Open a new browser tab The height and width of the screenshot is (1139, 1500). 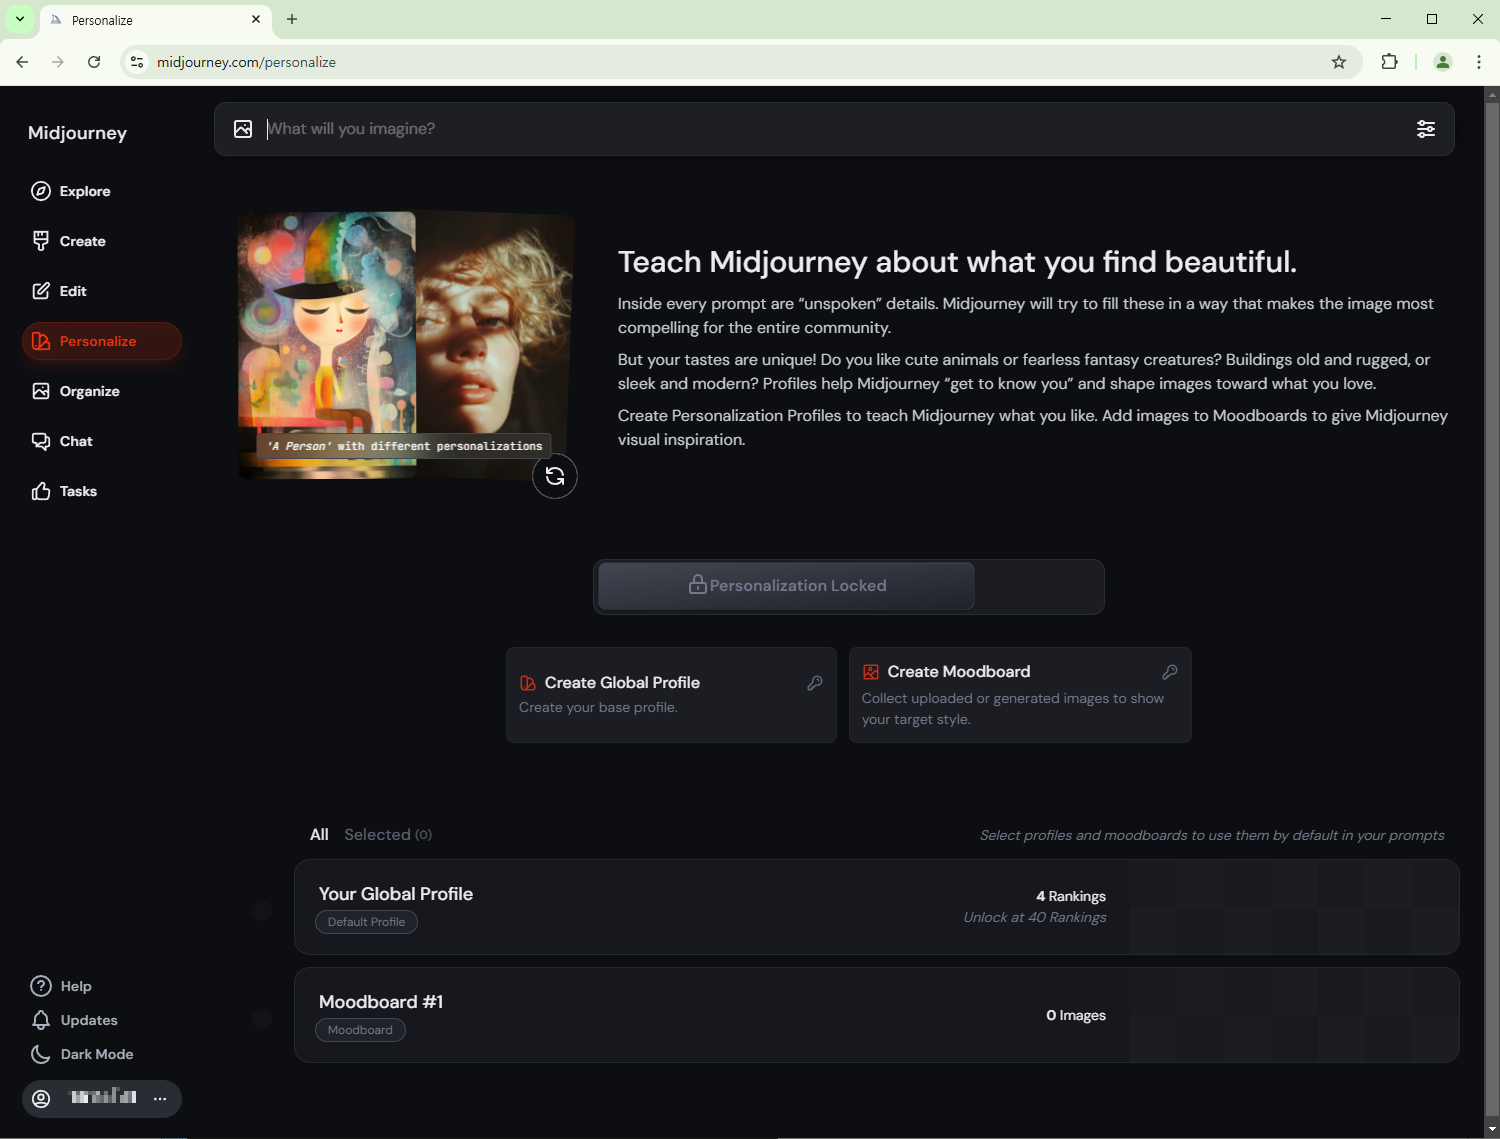click(x=292, y=19)
